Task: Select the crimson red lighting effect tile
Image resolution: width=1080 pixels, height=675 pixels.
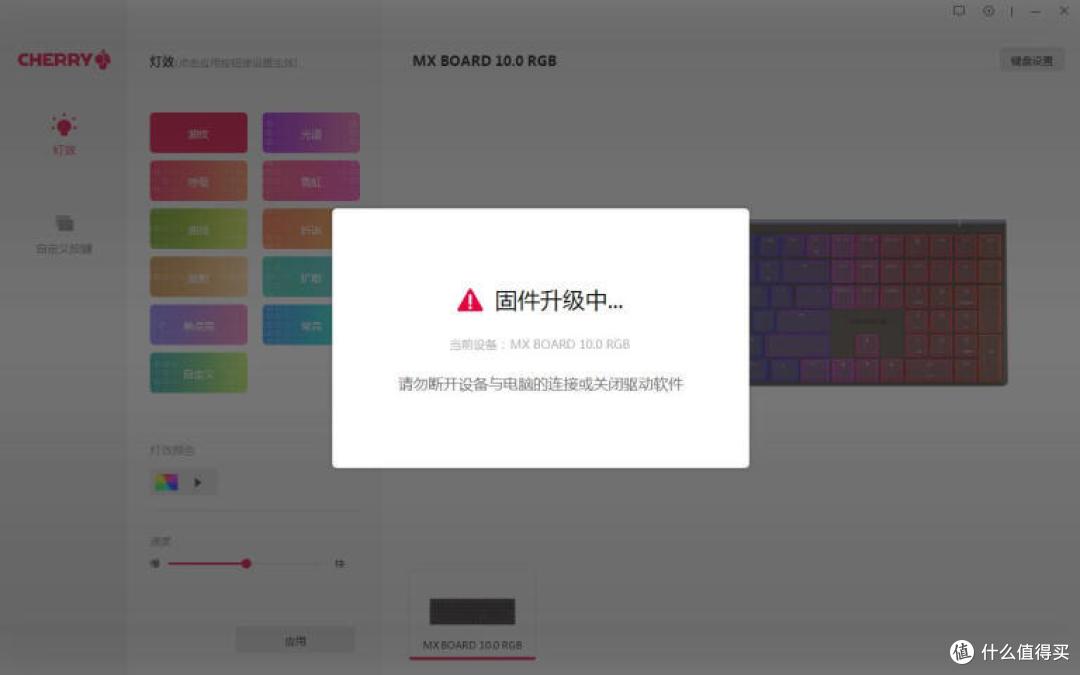Action: tap(198, 133)
